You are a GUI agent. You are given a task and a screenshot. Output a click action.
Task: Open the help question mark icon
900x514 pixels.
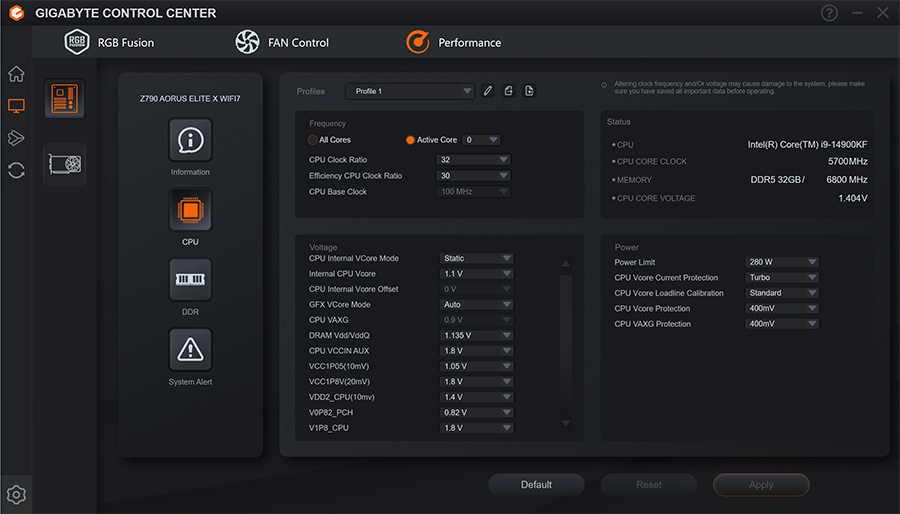click(x=829, y=13)
